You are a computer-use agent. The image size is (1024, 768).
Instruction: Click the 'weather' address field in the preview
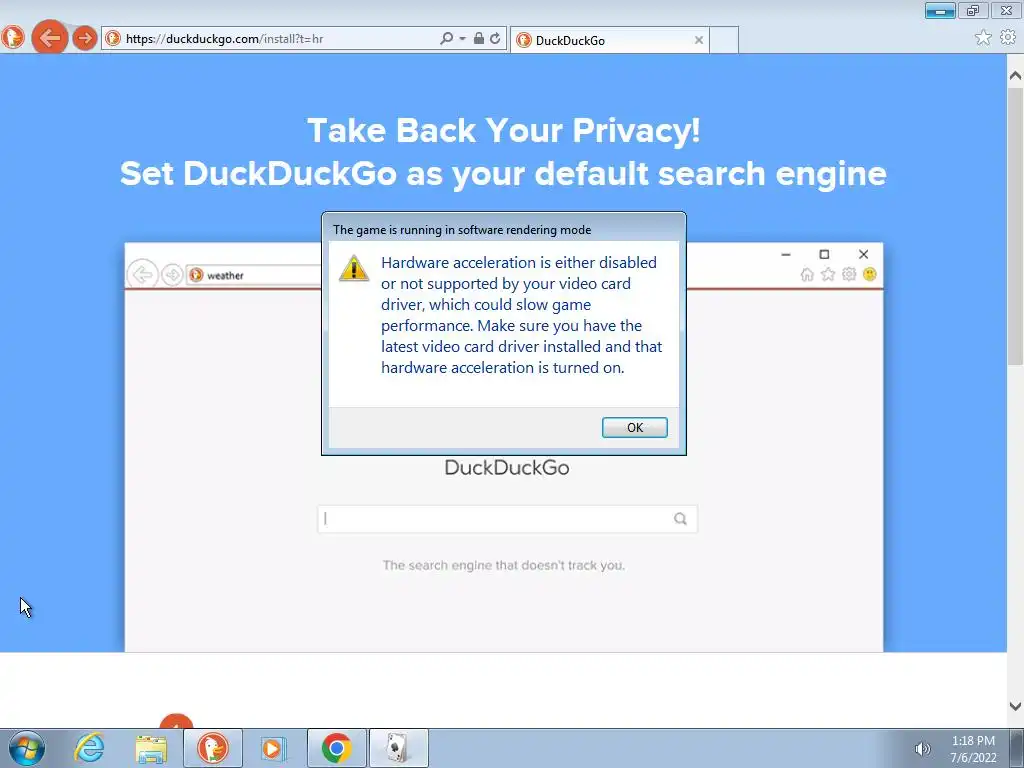pos(255,276)
